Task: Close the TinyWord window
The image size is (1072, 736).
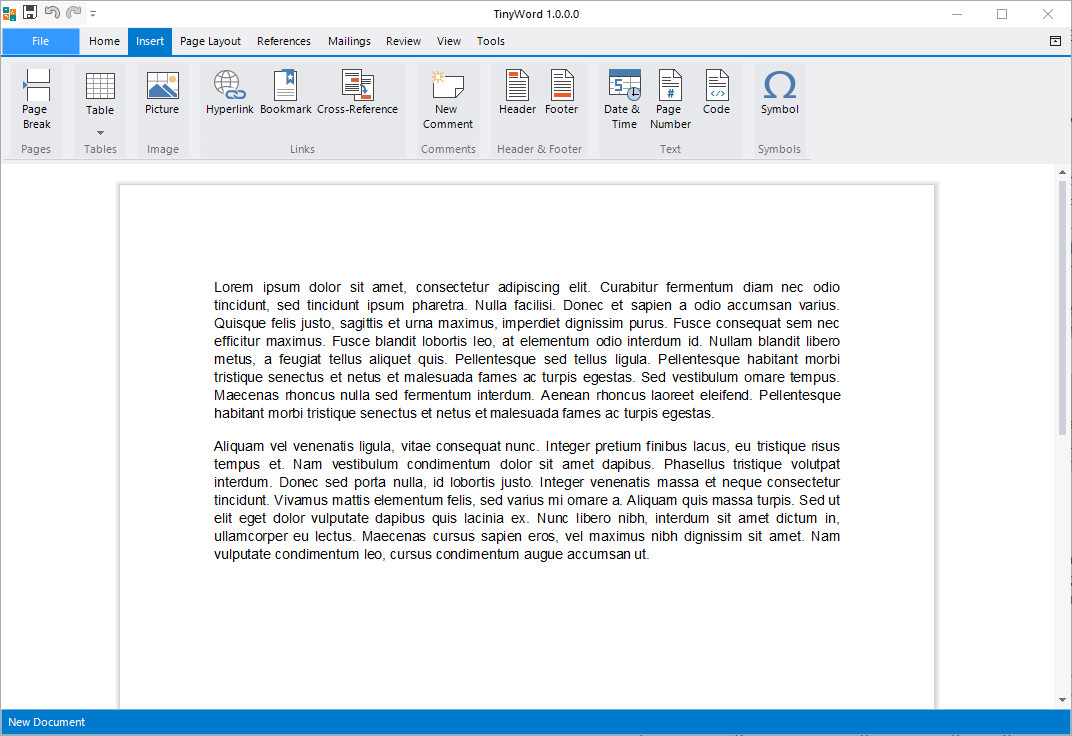Action: tap(1047, 14)
